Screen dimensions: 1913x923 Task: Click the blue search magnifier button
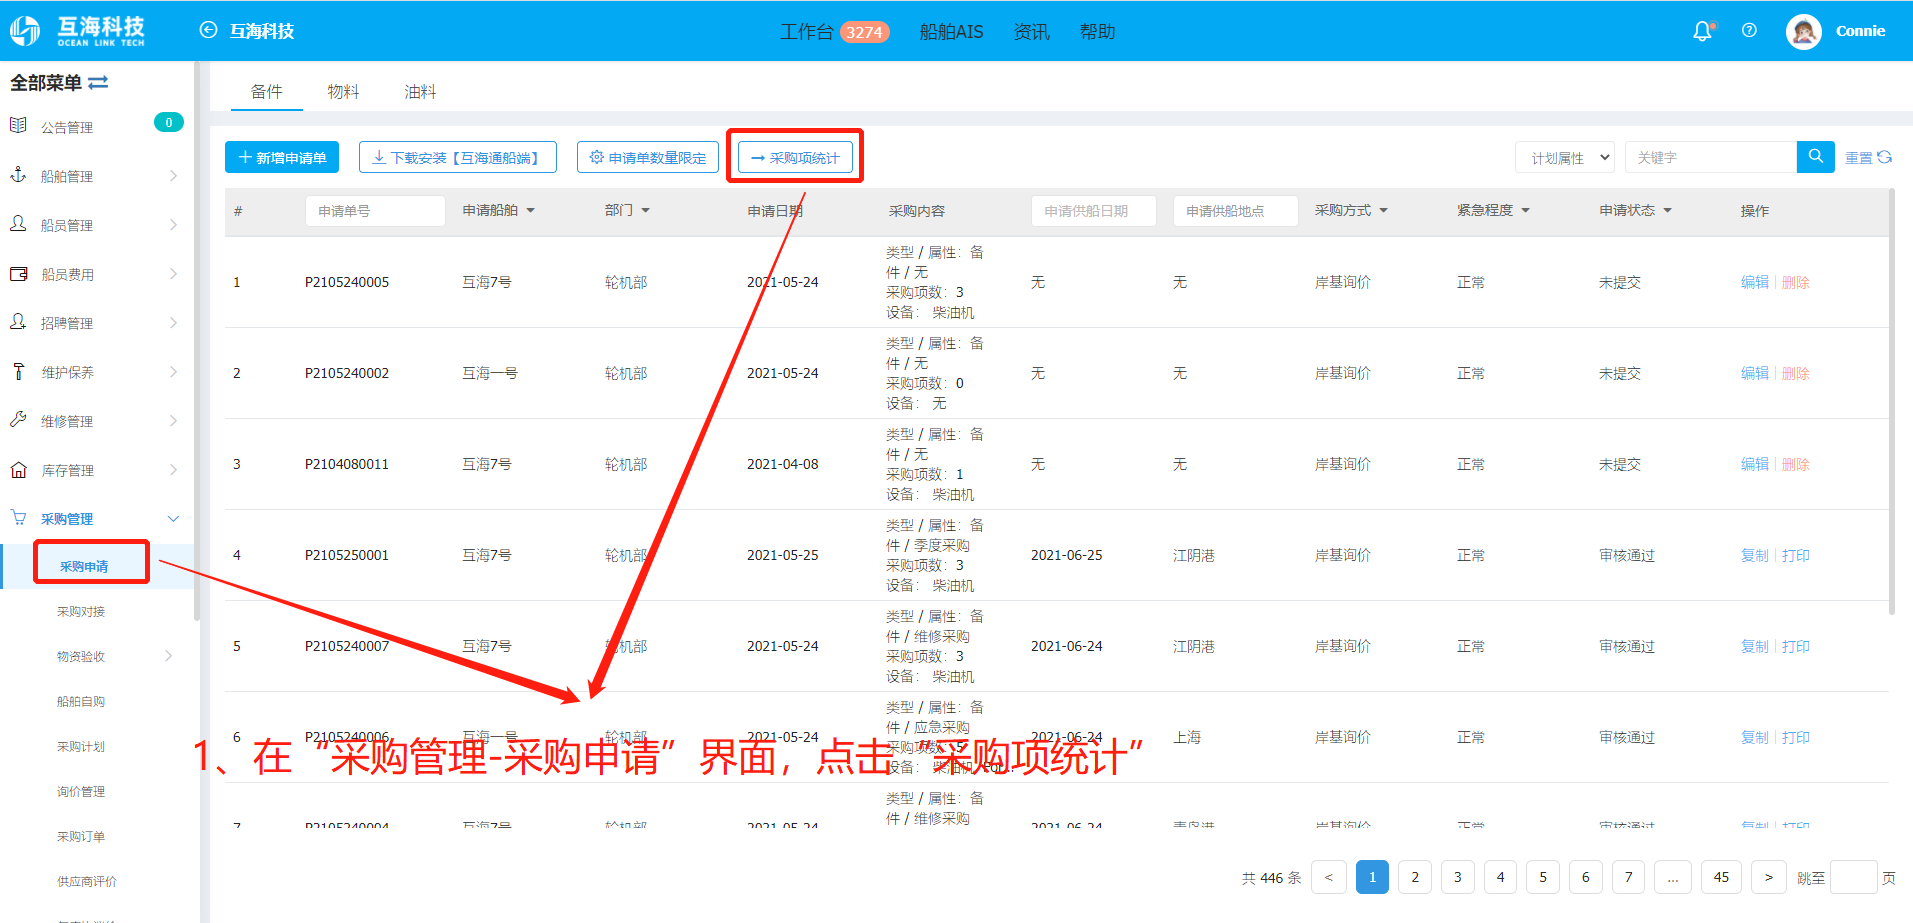point(1816,156)
